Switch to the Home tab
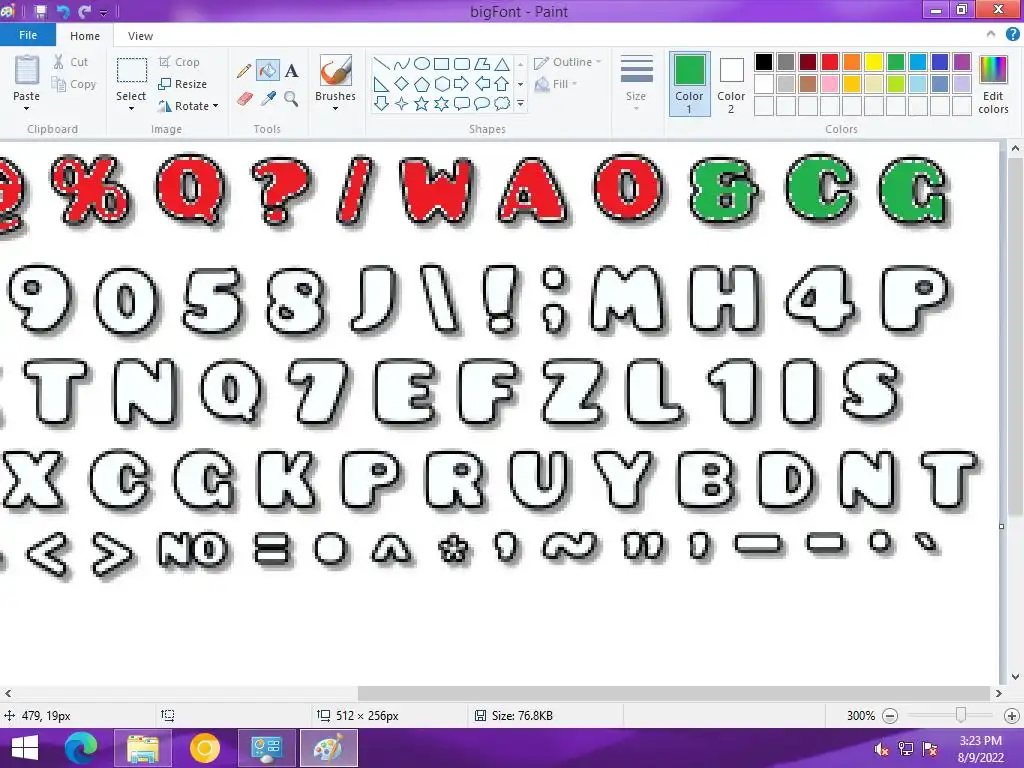This screenshot has height=768, width=1024. 85,36
